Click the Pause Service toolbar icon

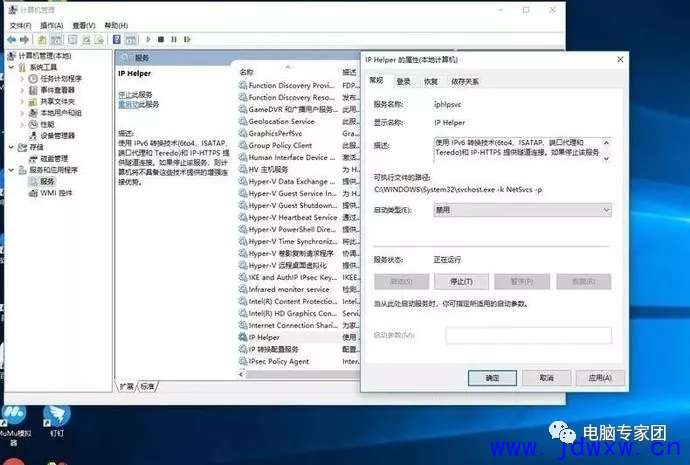click(x=174, y=40)
